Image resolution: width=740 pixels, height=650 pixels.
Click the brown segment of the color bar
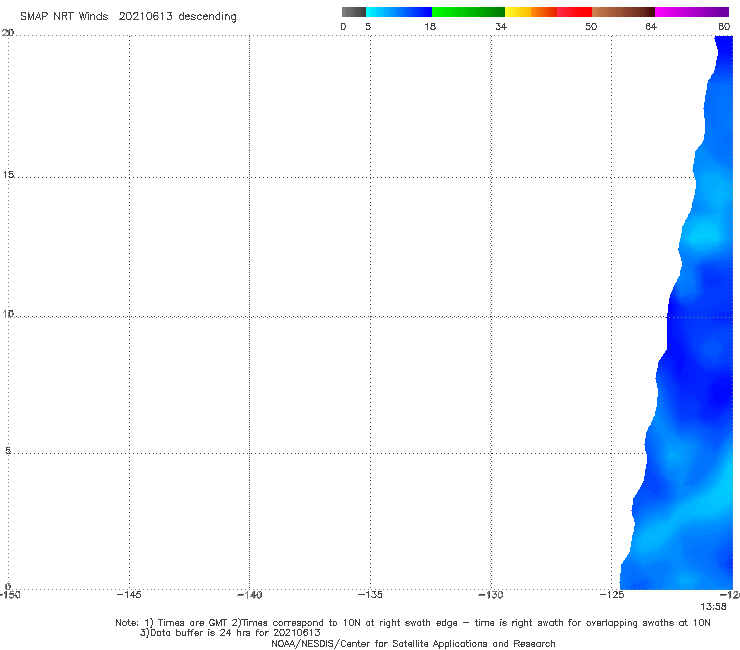pos(623,12)
